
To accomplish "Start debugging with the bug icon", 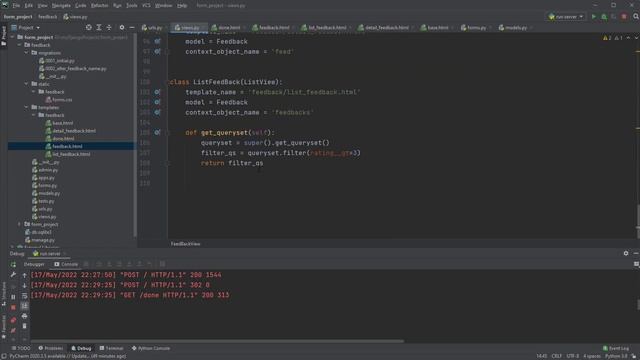I will point(604,17).
